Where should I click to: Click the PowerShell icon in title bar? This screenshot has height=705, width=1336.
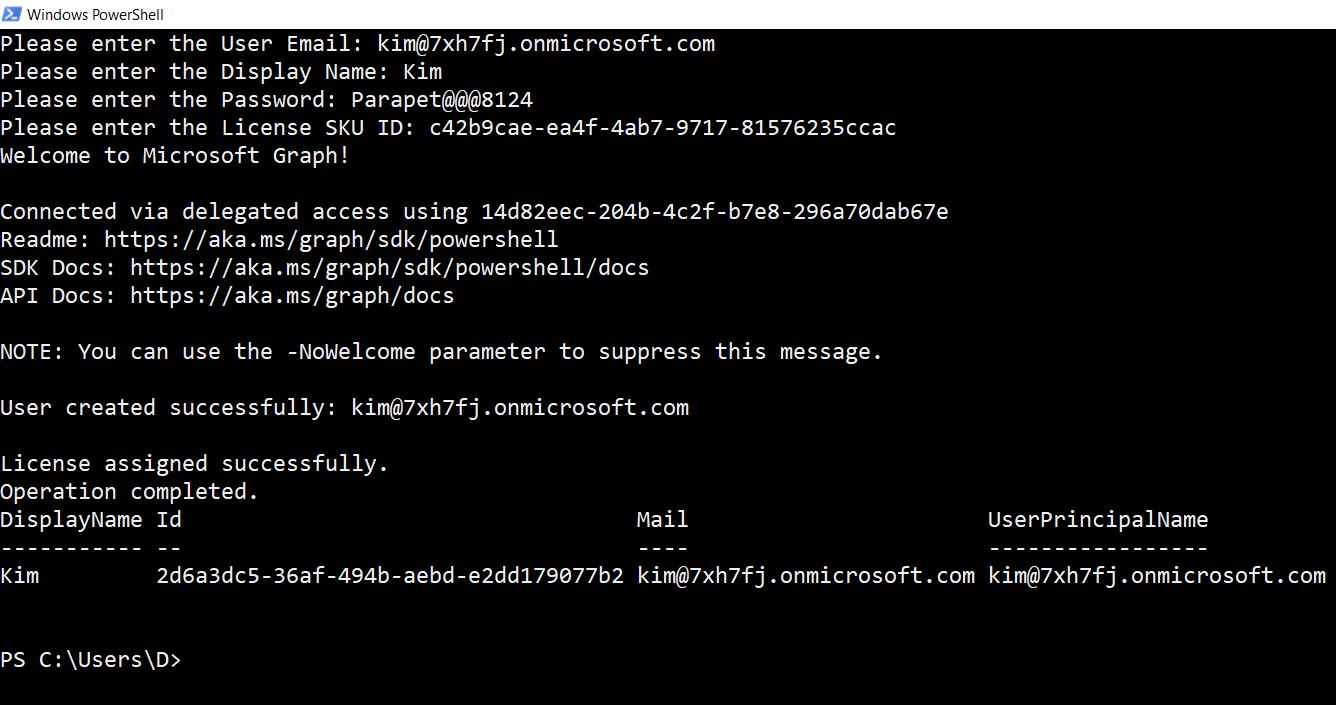(x=12, y=14)
